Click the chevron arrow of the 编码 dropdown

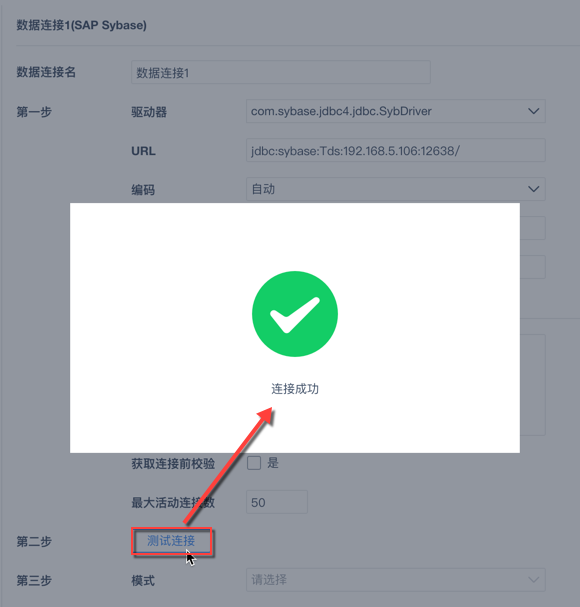(534, 189)
